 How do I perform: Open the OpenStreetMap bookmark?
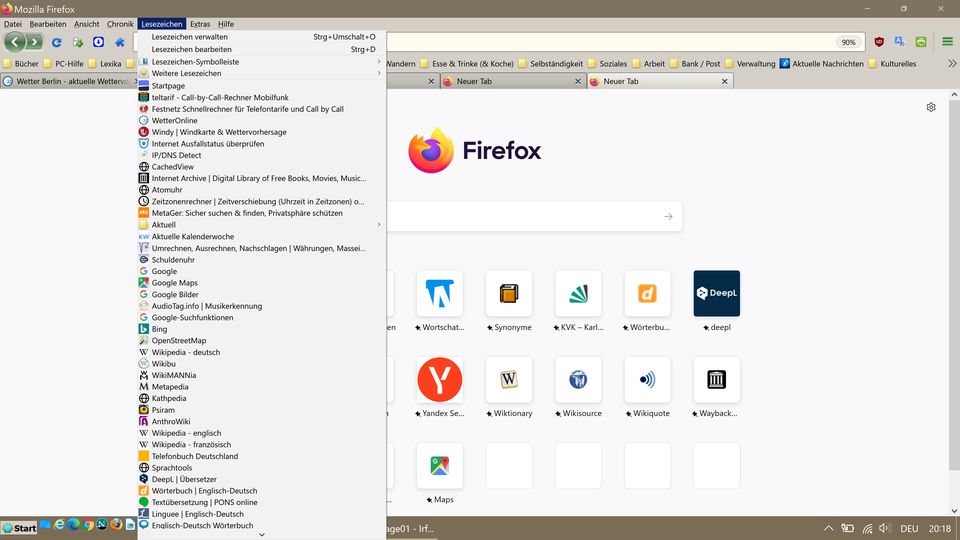point(178,340)
